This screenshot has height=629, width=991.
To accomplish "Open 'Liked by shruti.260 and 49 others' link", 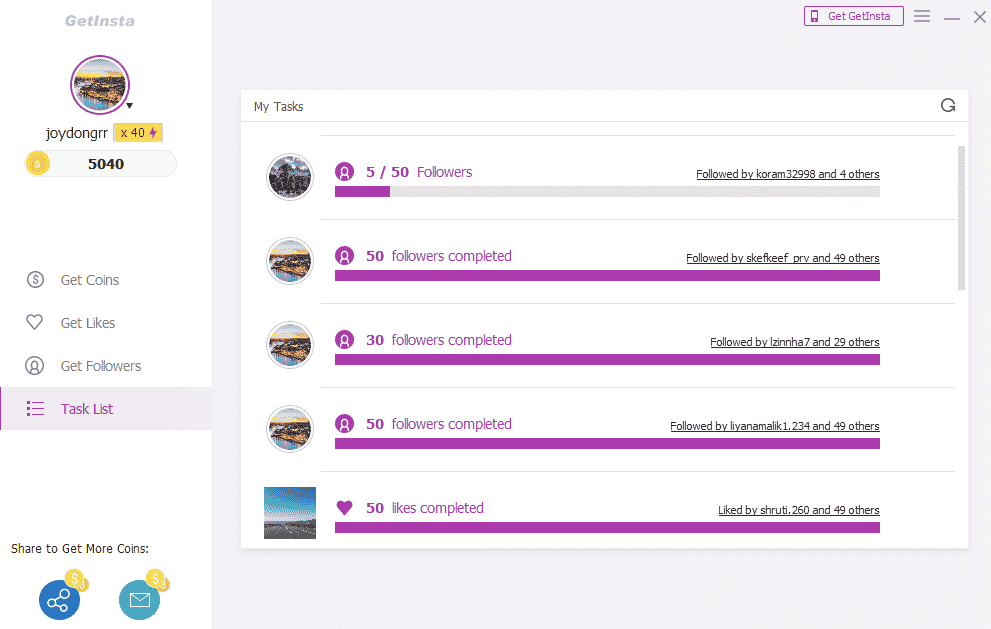I will [x=798, y=510].
